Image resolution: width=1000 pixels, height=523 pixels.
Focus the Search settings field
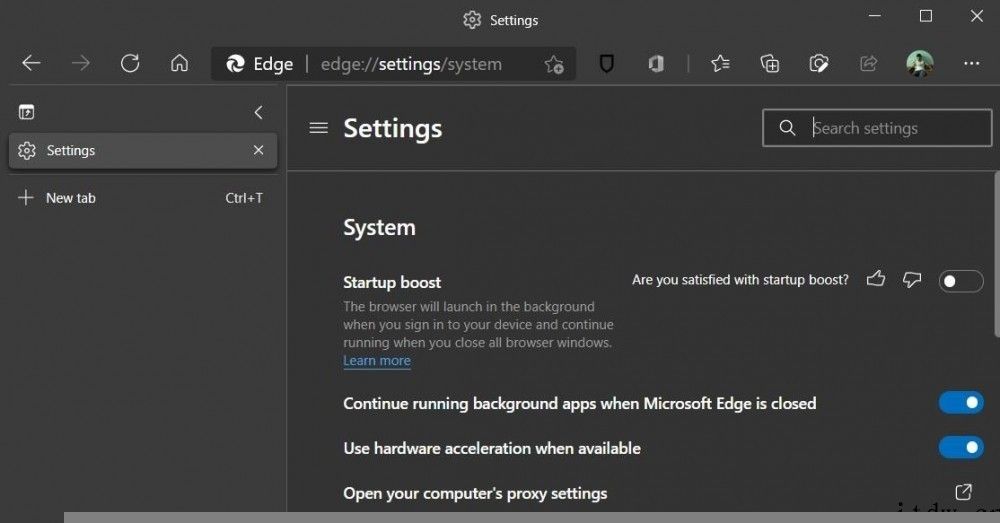pos(877,128)
